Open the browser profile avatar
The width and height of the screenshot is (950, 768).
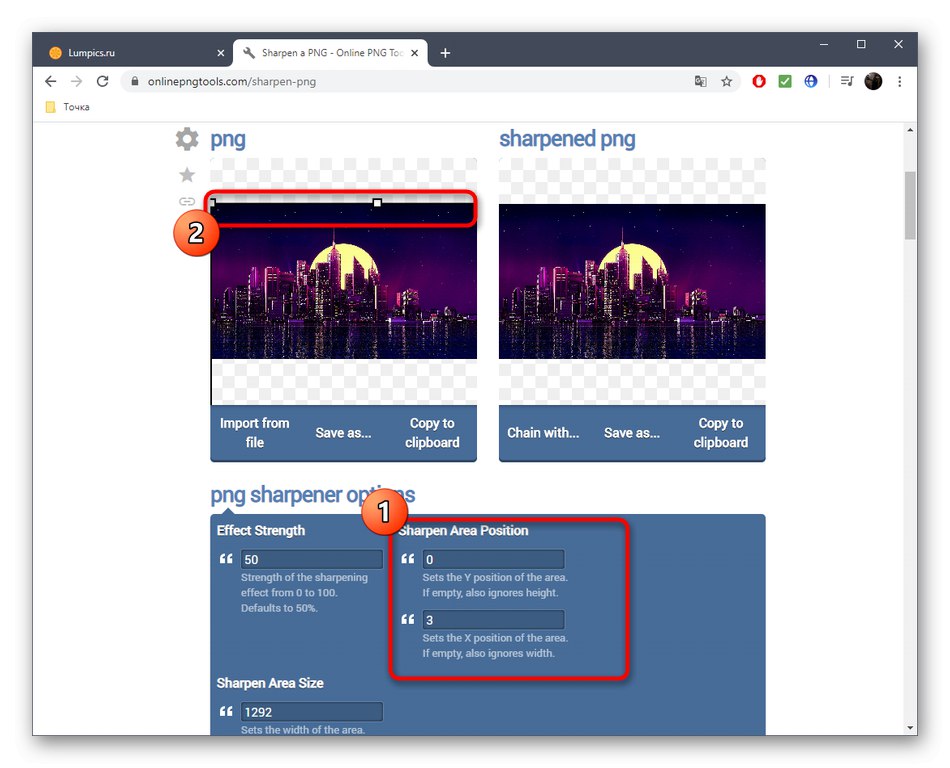[872, 81]
